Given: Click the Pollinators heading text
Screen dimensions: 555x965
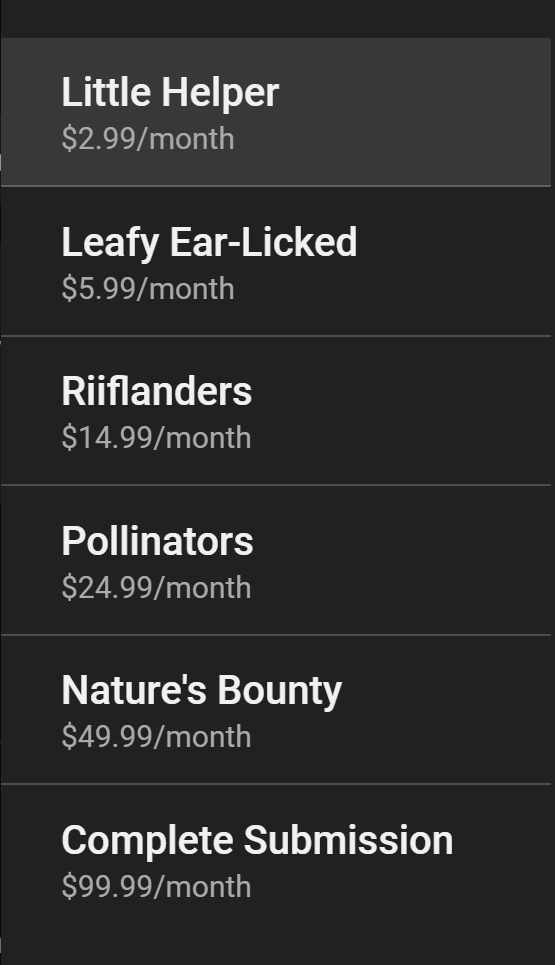Looking at the screenshot, I should [x=158, y=541].
